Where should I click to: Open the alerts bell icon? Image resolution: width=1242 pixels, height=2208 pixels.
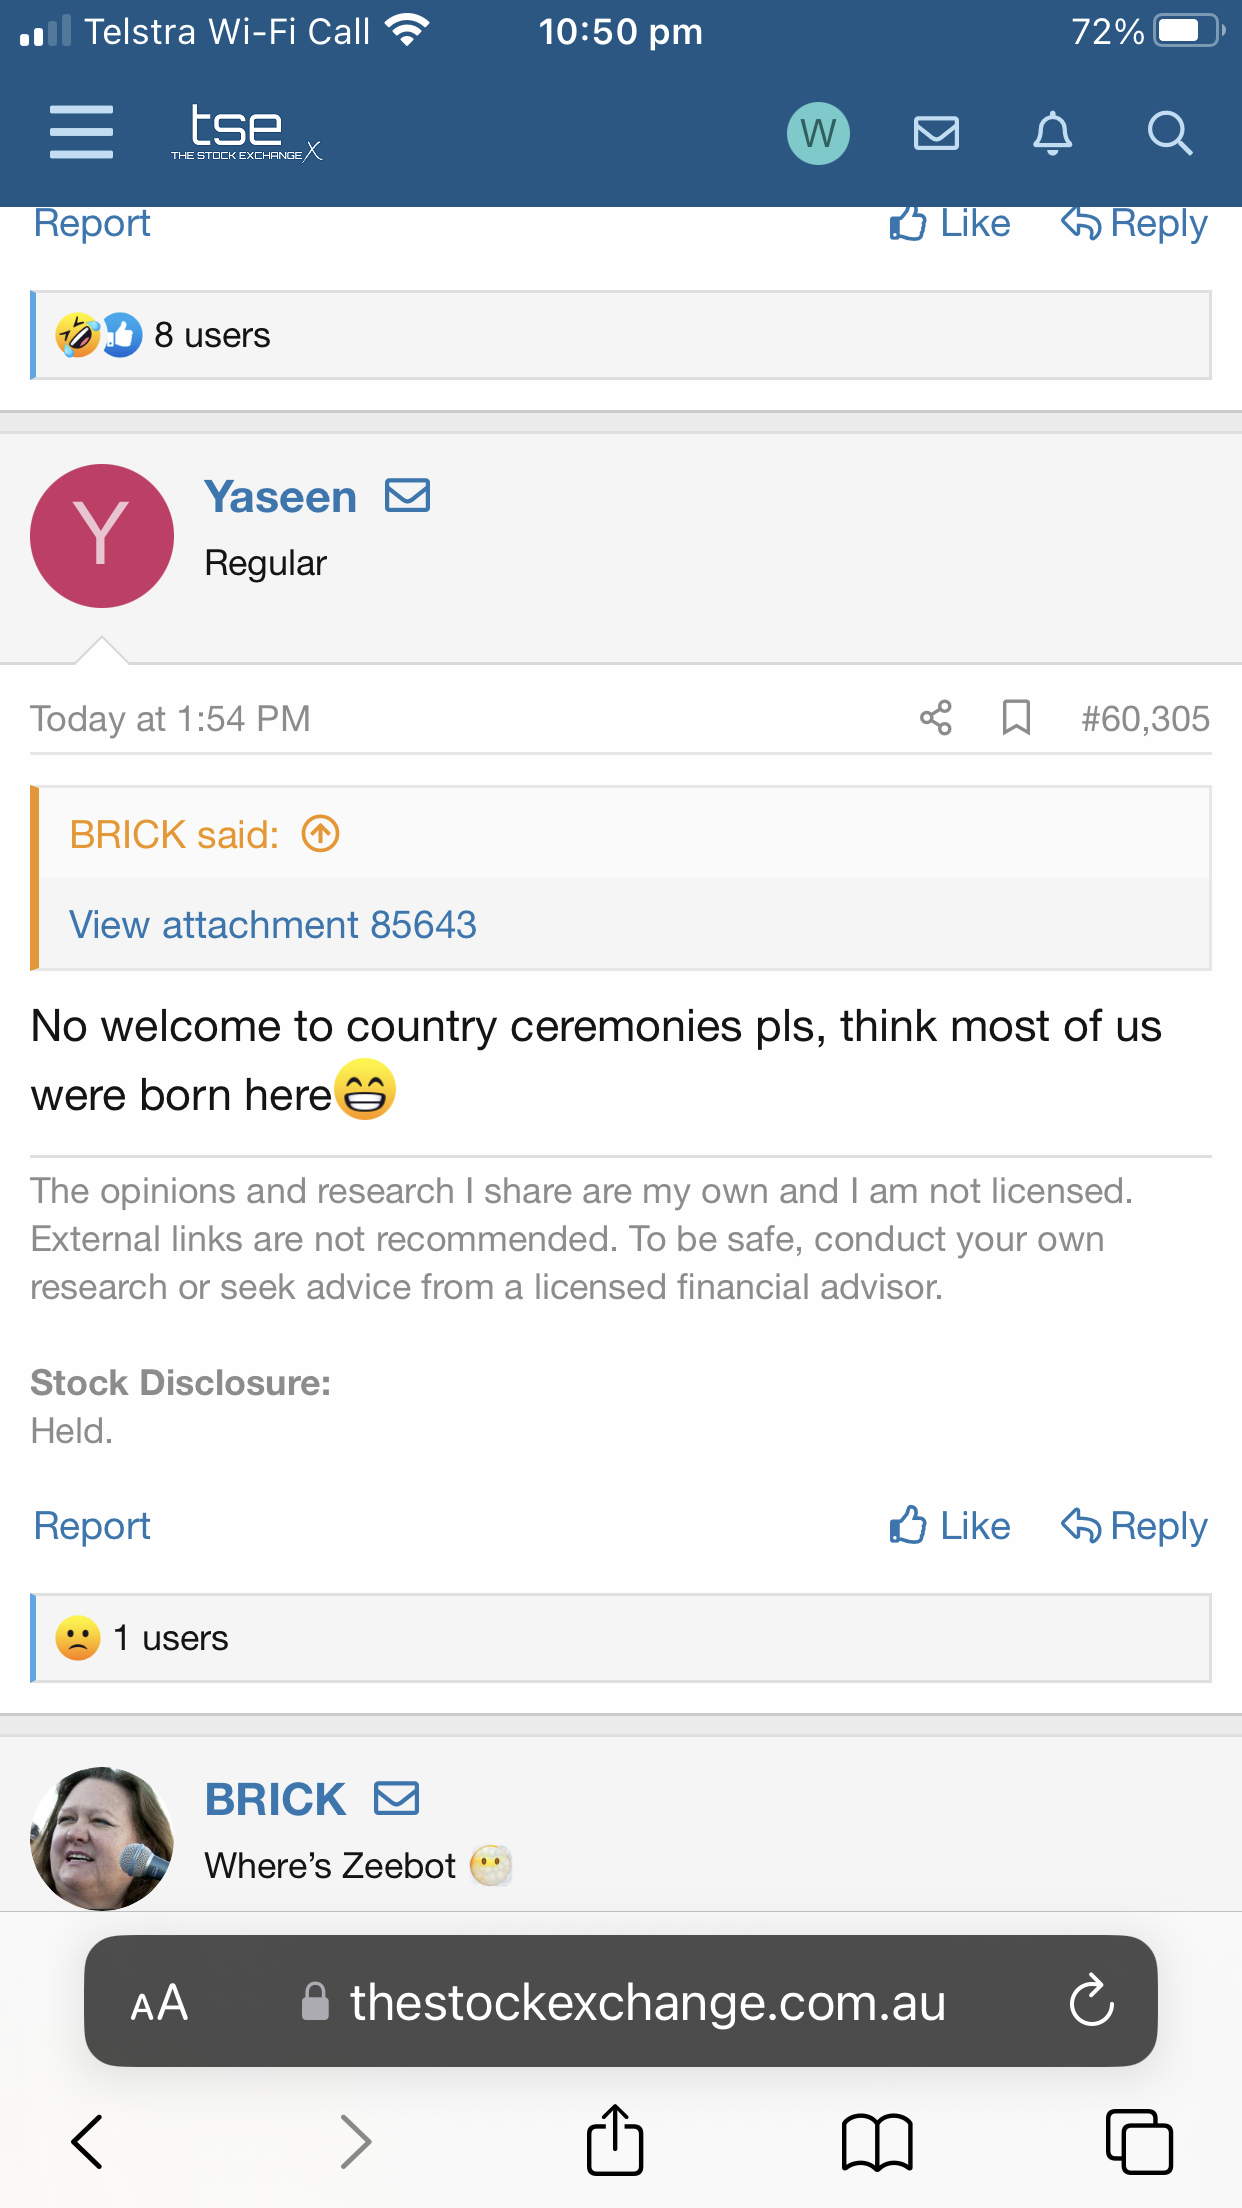pos(1052,133)
